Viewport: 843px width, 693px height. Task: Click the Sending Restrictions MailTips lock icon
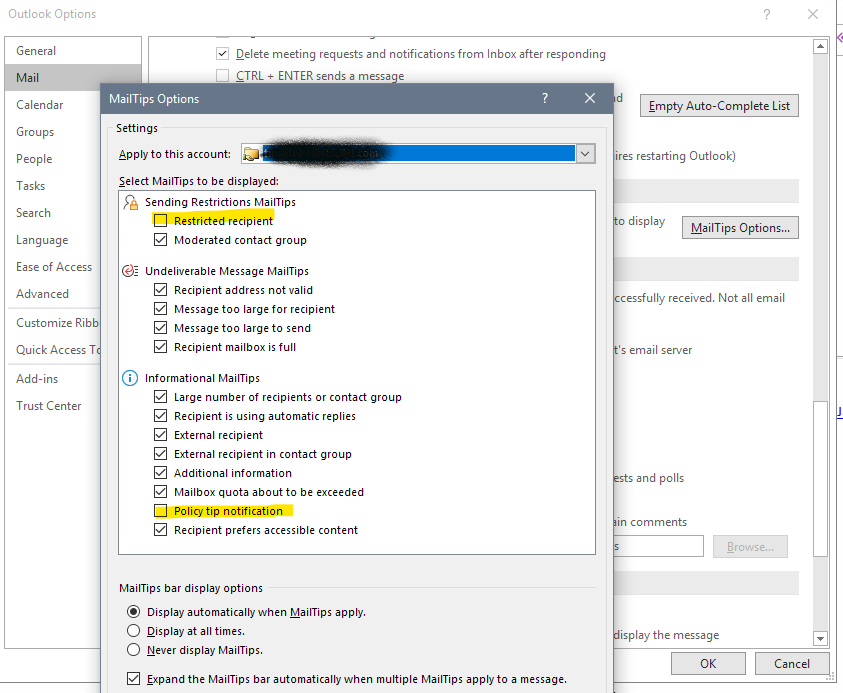130,202
